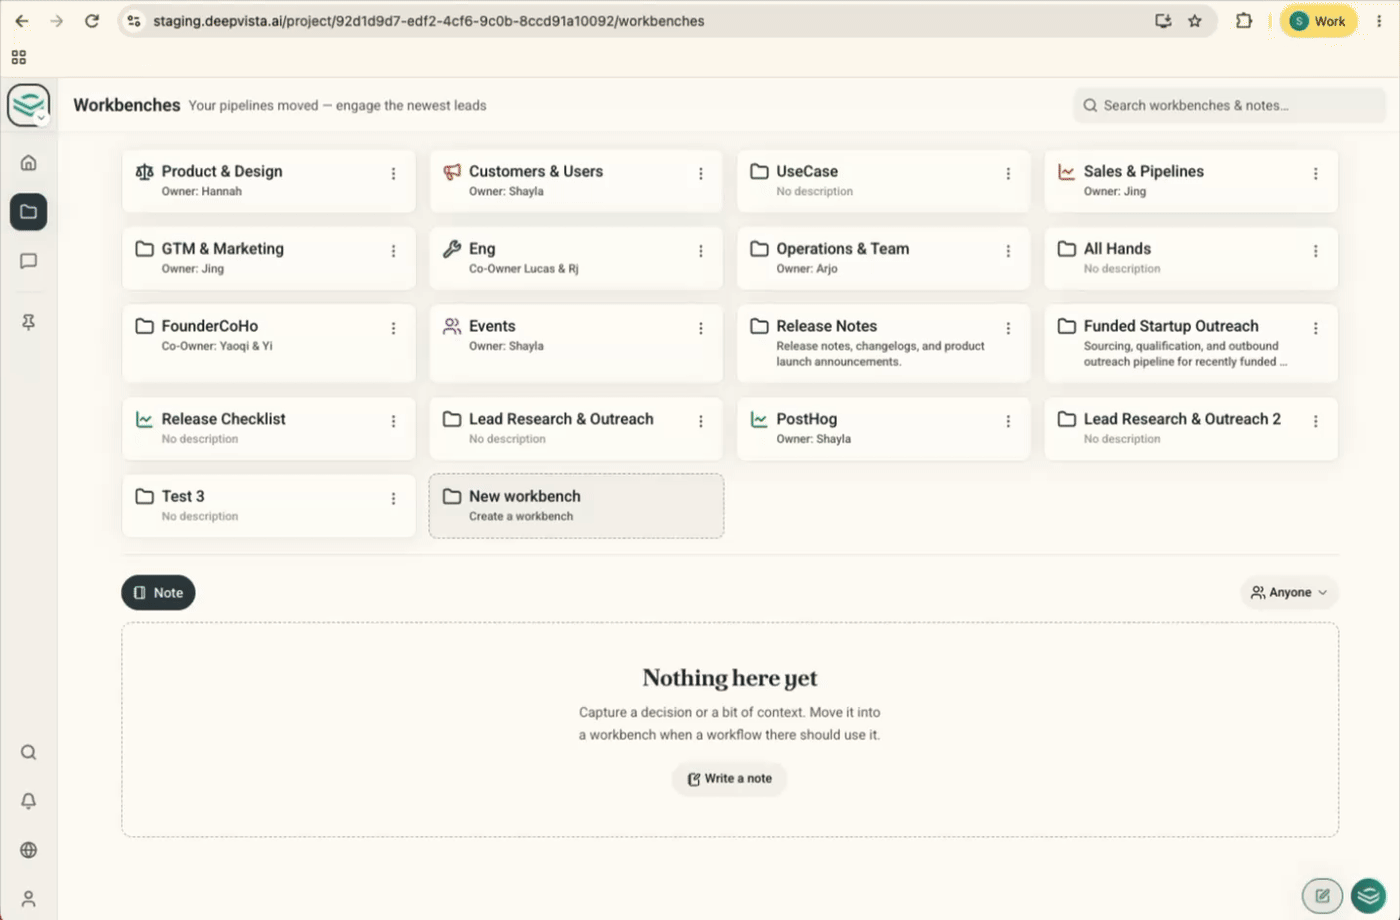Open the apps grid in bookmarks bar
This screenshot has width=1400, height=920.
tap(19, 58)
